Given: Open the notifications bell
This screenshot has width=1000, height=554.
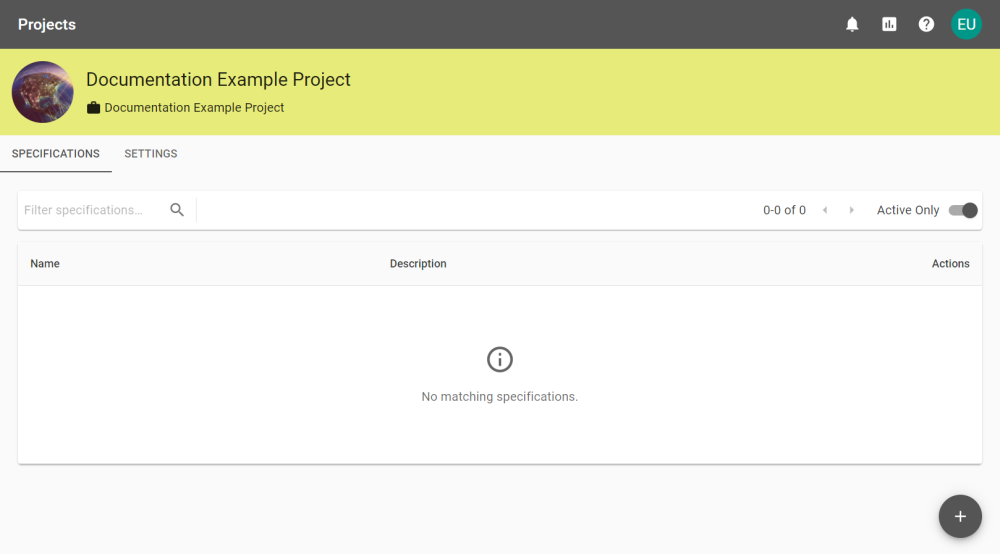Looking at the screenshot, I should [x=852, y=24].
